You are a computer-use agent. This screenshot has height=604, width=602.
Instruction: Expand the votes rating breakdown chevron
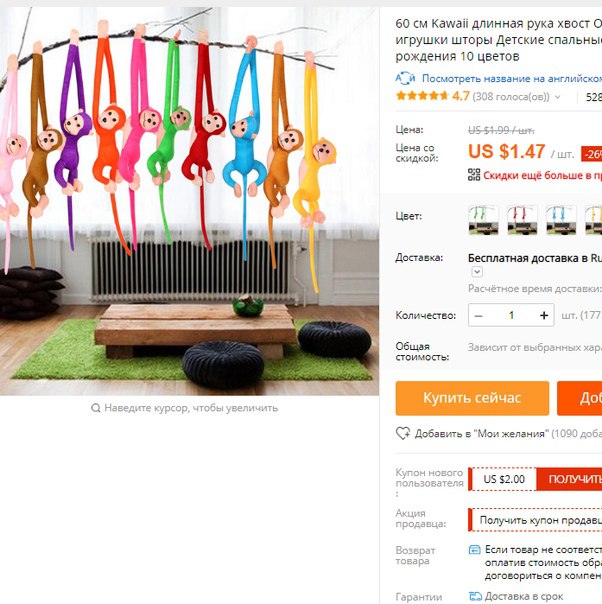click(x=557, y=97)
